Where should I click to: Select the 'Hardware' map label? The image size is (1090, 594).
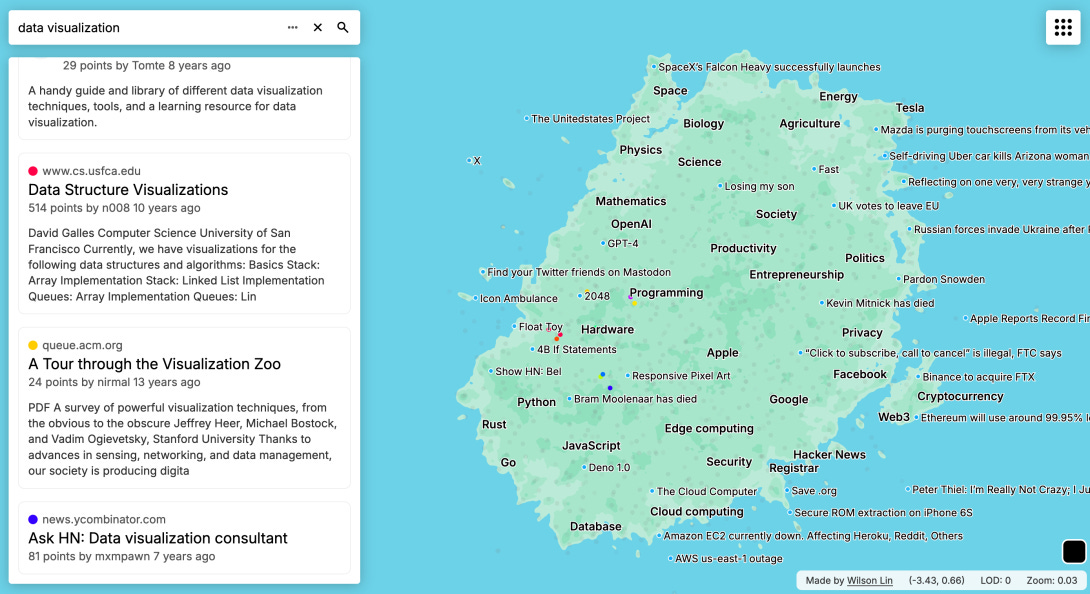coord(608,330)
